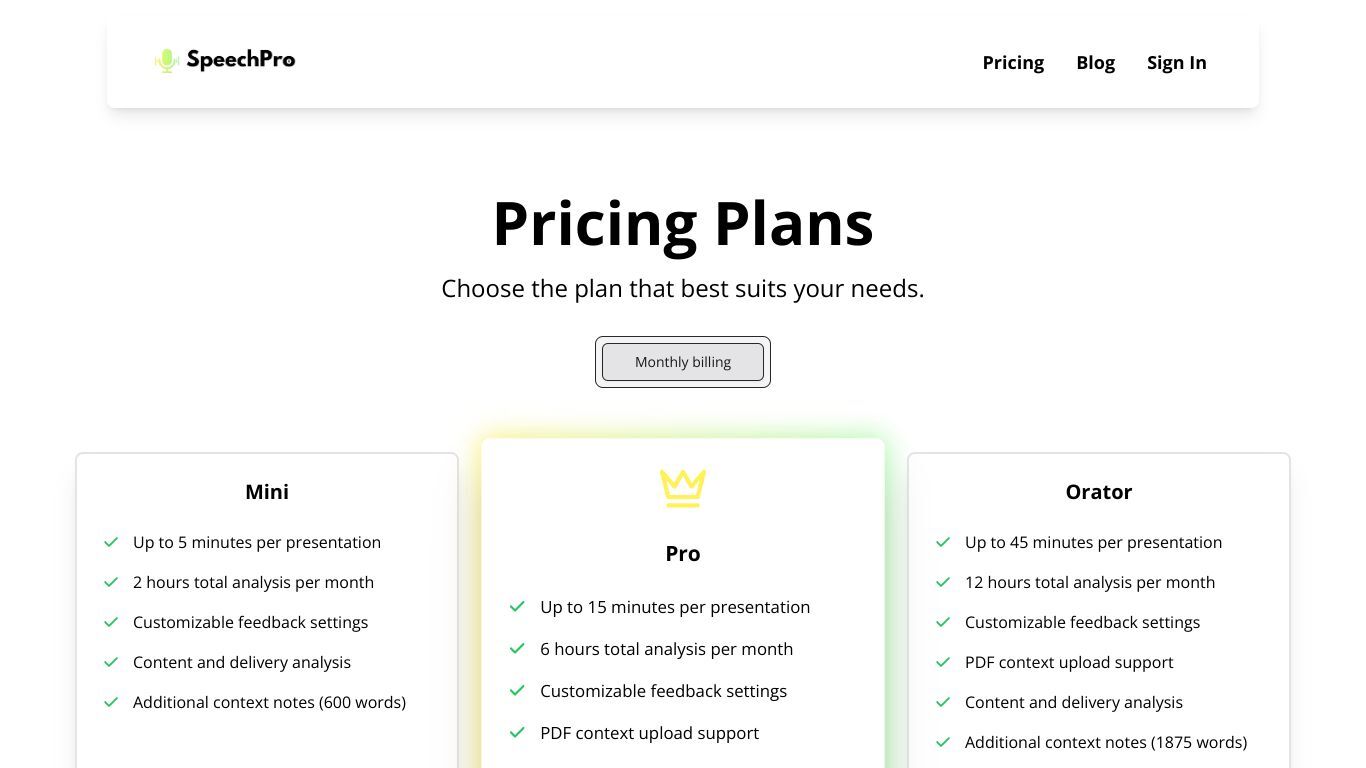Click the SpeechPro brand name text

click(241, 60)
